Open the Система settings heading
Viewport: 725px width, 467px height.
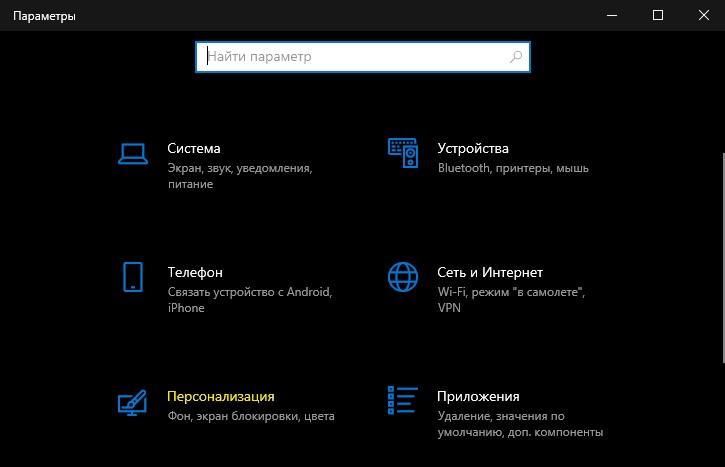pyautogui.click(x=194, y=148)
